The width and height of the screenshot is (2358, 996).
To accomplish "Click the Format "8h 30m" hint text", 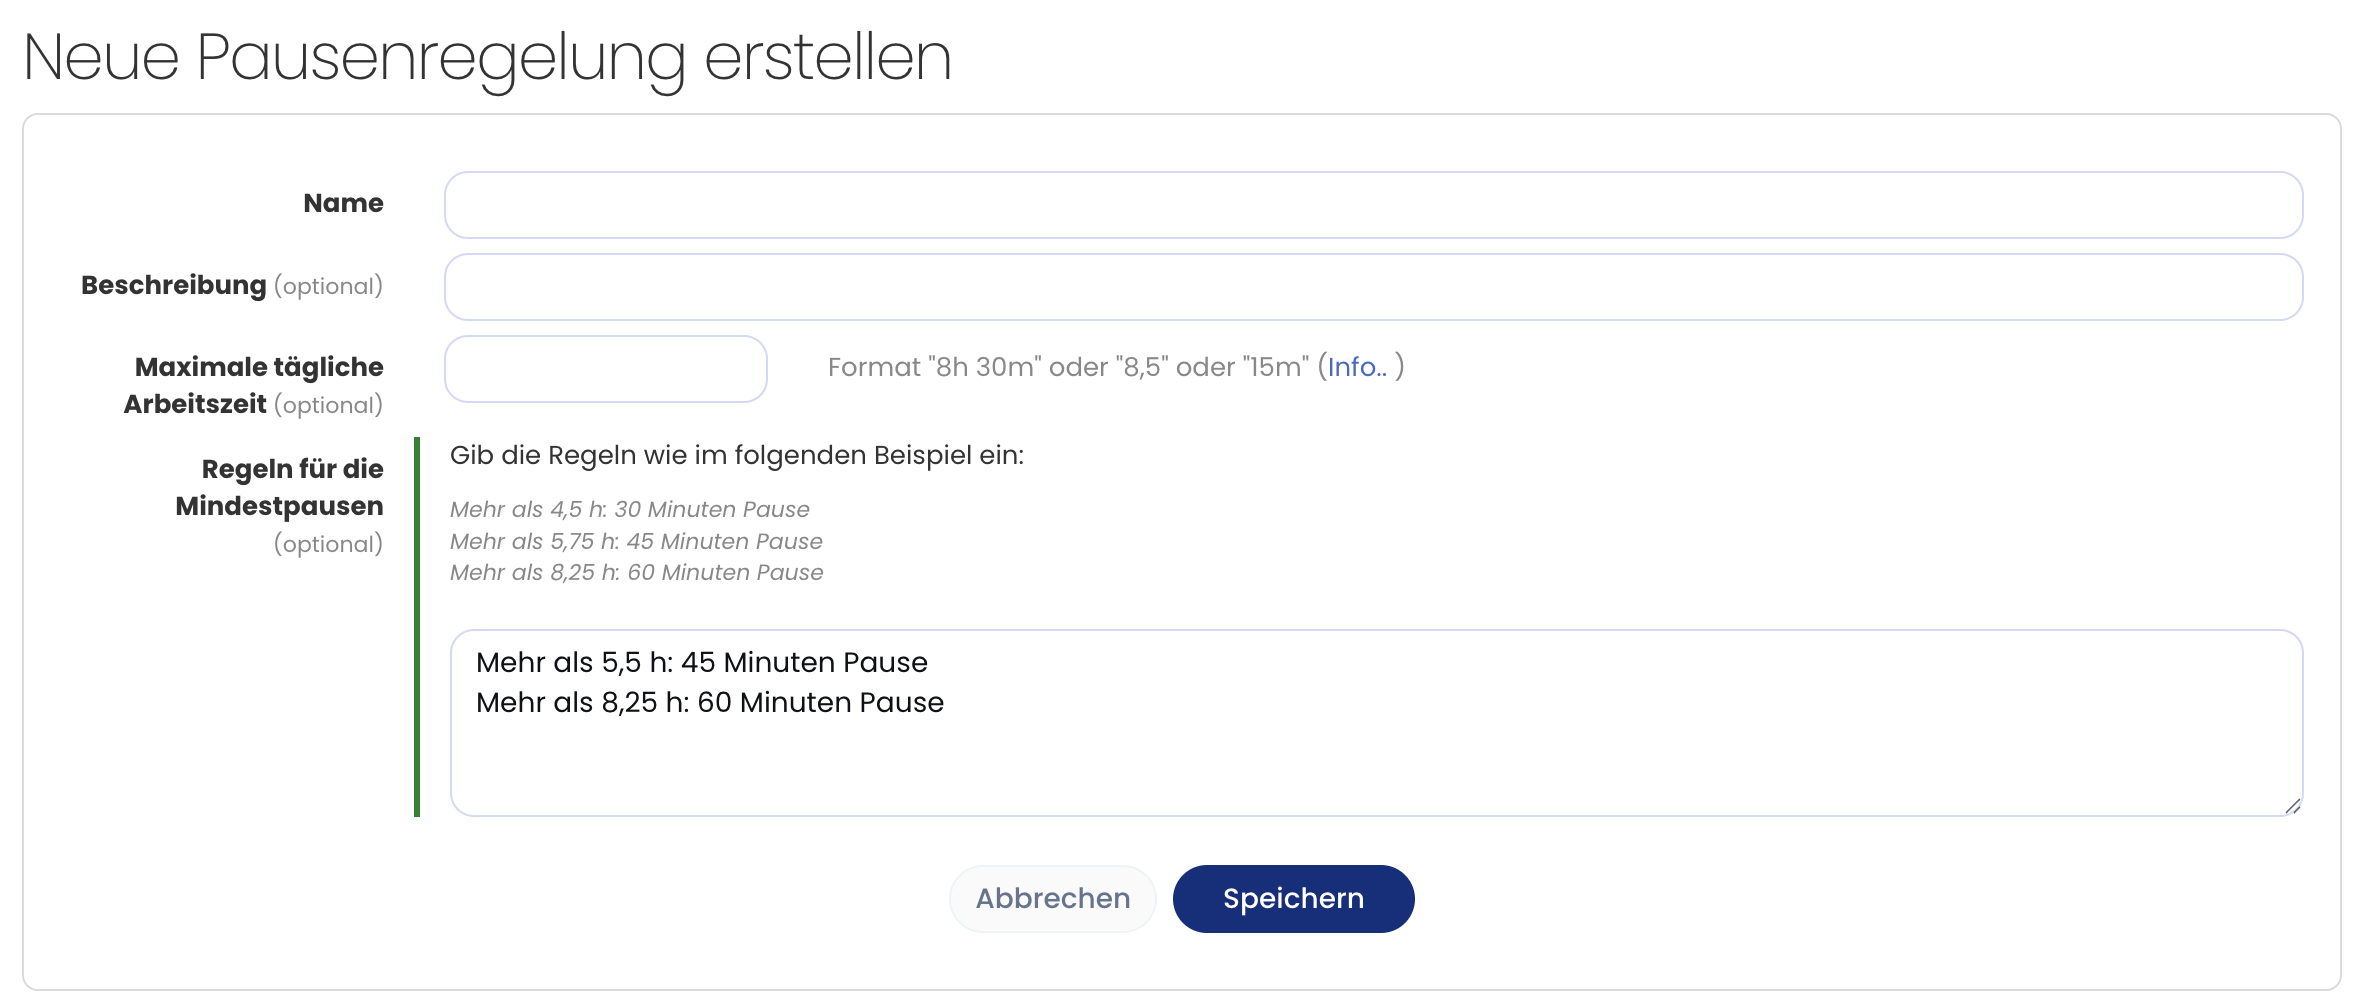I will click(x=1067, y=367).
